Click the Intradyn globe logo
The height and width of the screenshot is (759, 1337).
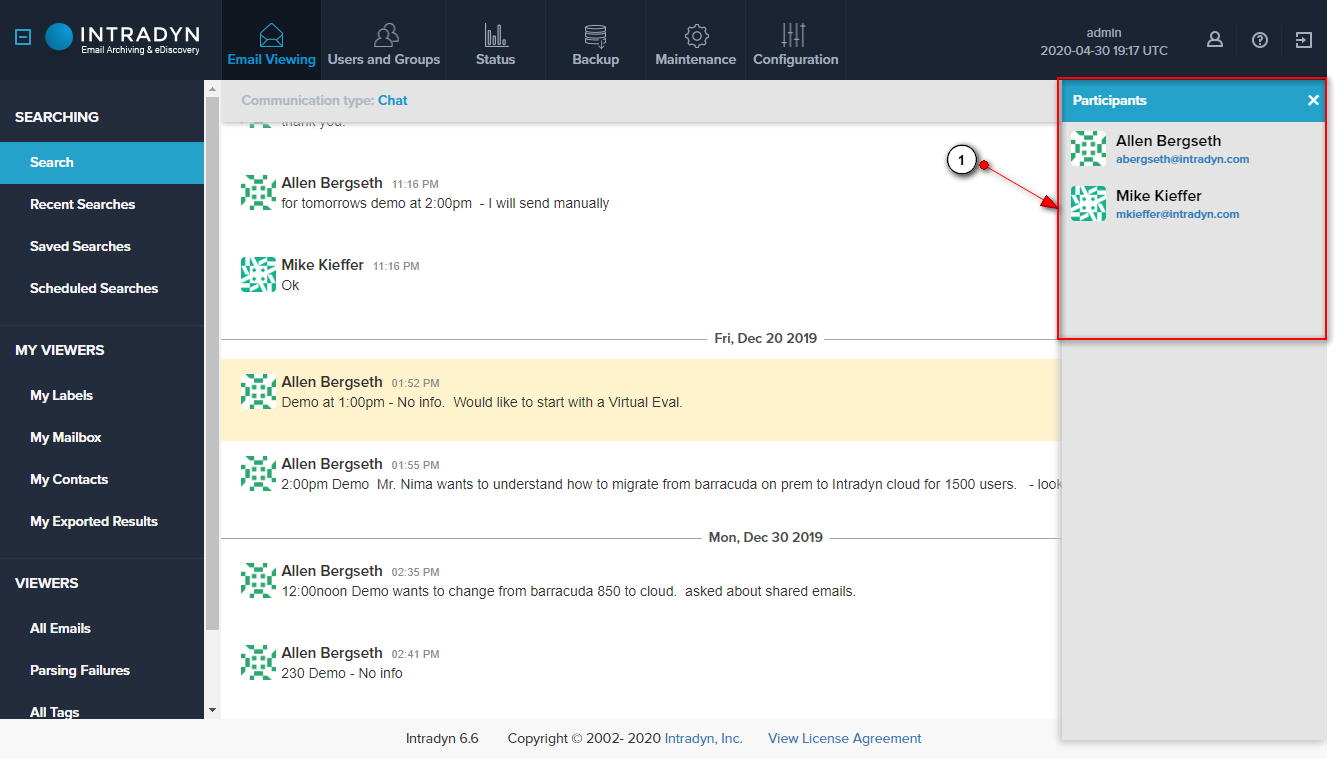point(59,38)
